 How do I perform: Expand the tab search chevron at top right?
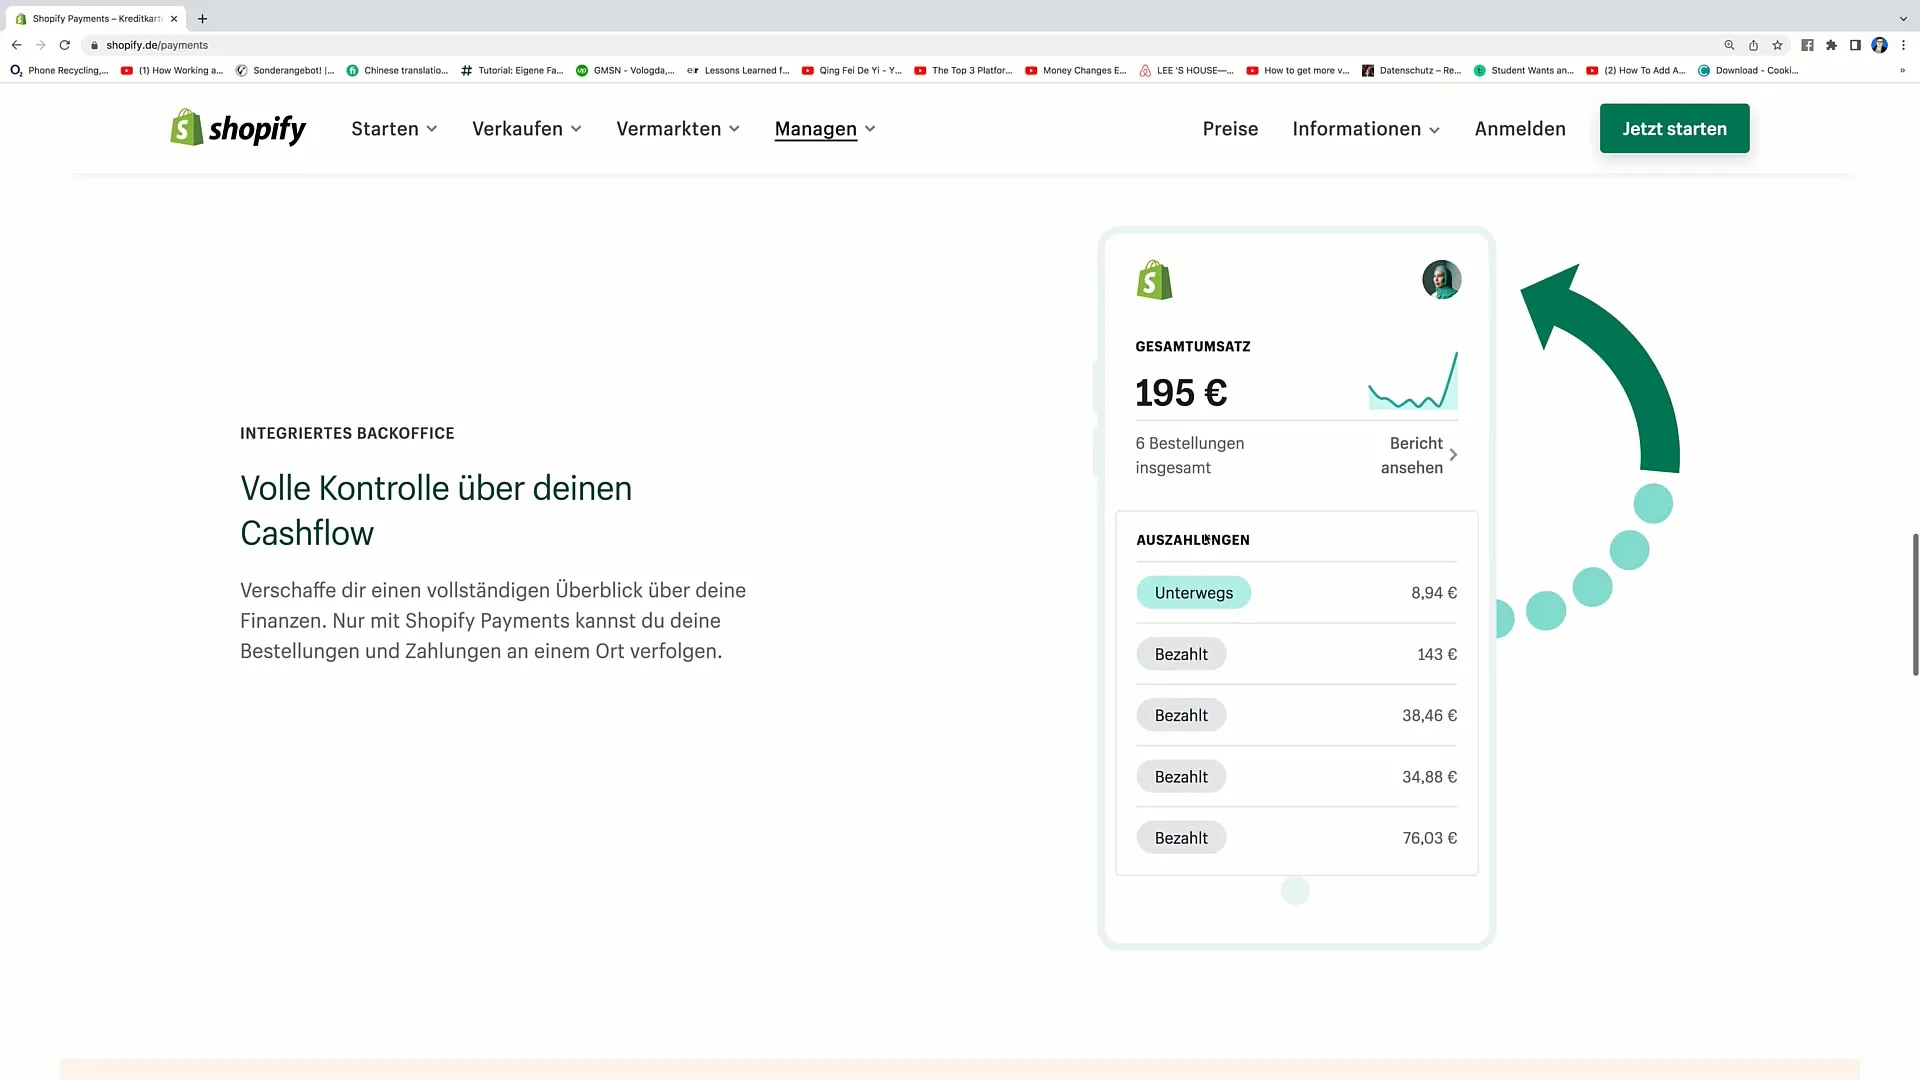[1903, 18]
